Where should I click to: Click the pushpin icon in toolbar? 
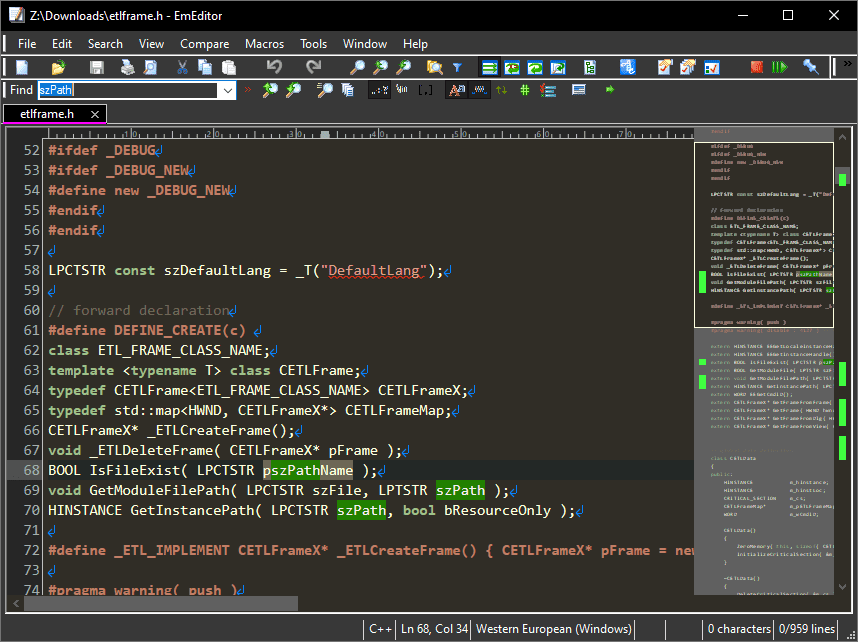(x=811, y=67)
